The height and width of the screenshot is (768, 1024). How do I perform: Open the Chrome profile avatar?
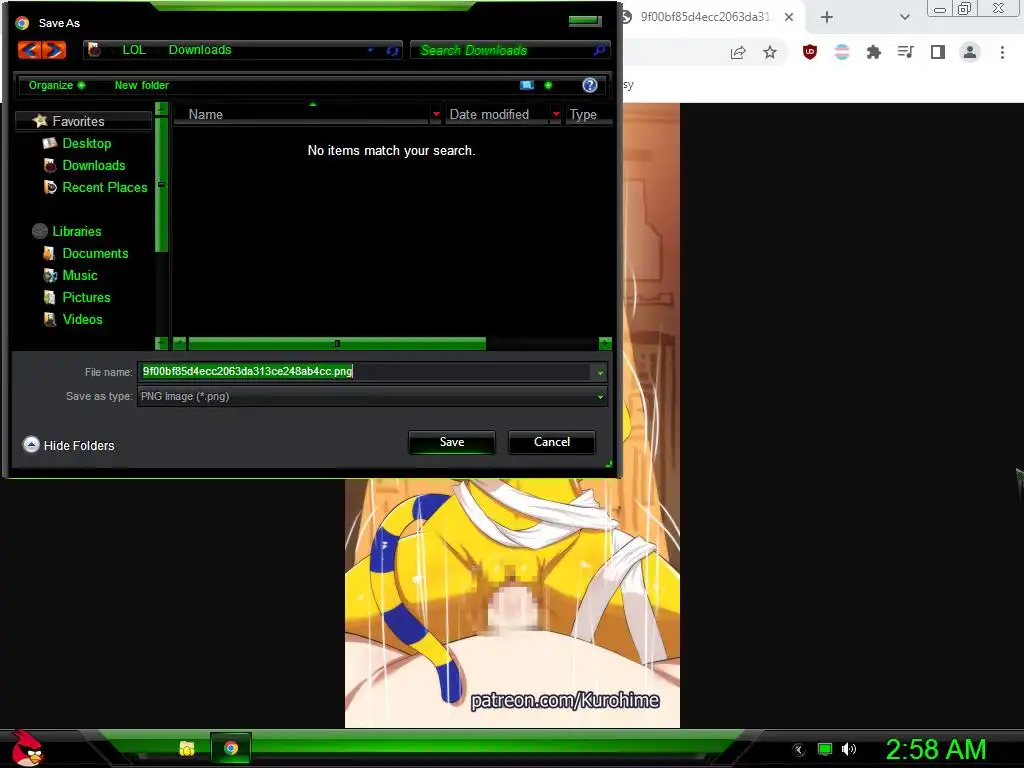coord(970,52)
